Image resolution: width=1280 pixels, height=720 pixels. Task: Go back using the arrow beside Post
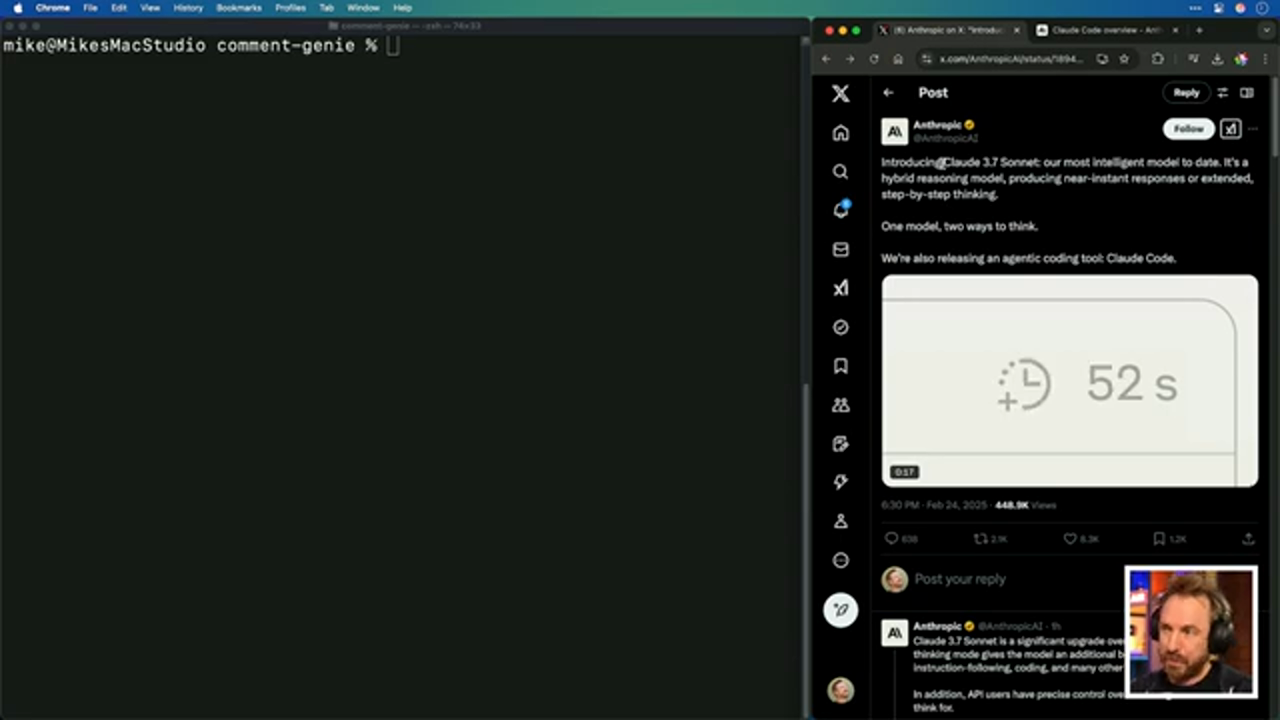point(888,93)
